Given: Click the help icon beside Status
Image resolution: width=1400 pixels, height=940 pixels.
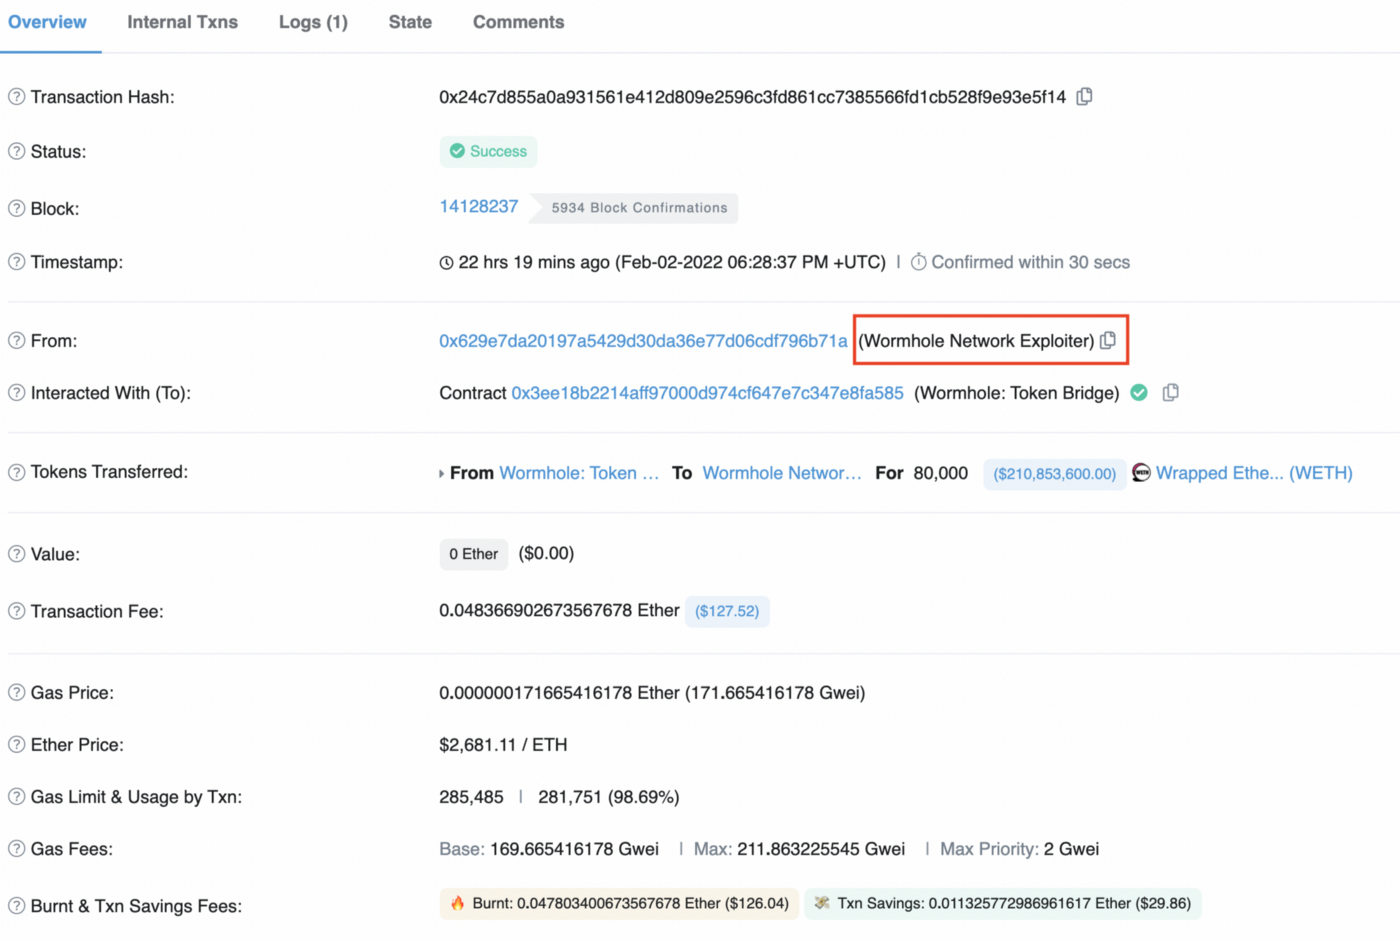Looking at the screenshot, I should click(x=16, y=152).
